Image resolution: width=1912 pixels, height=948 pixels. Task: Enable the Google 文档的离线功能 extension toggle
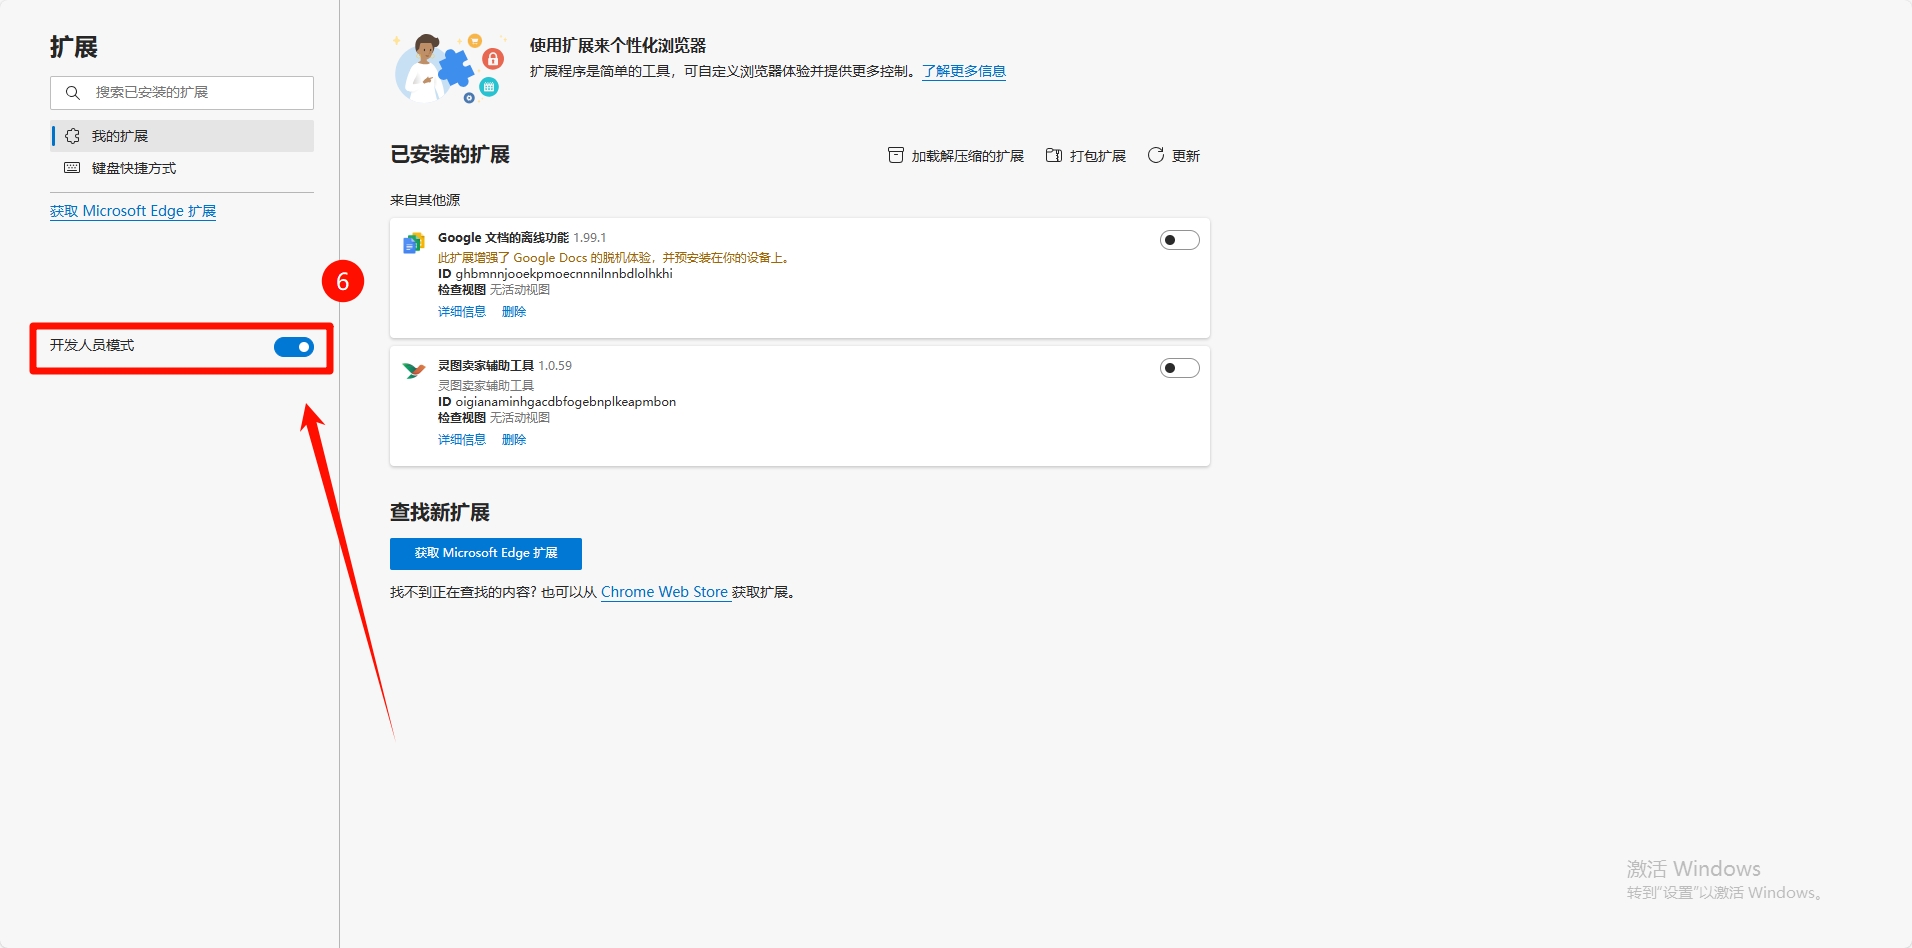1179,240
